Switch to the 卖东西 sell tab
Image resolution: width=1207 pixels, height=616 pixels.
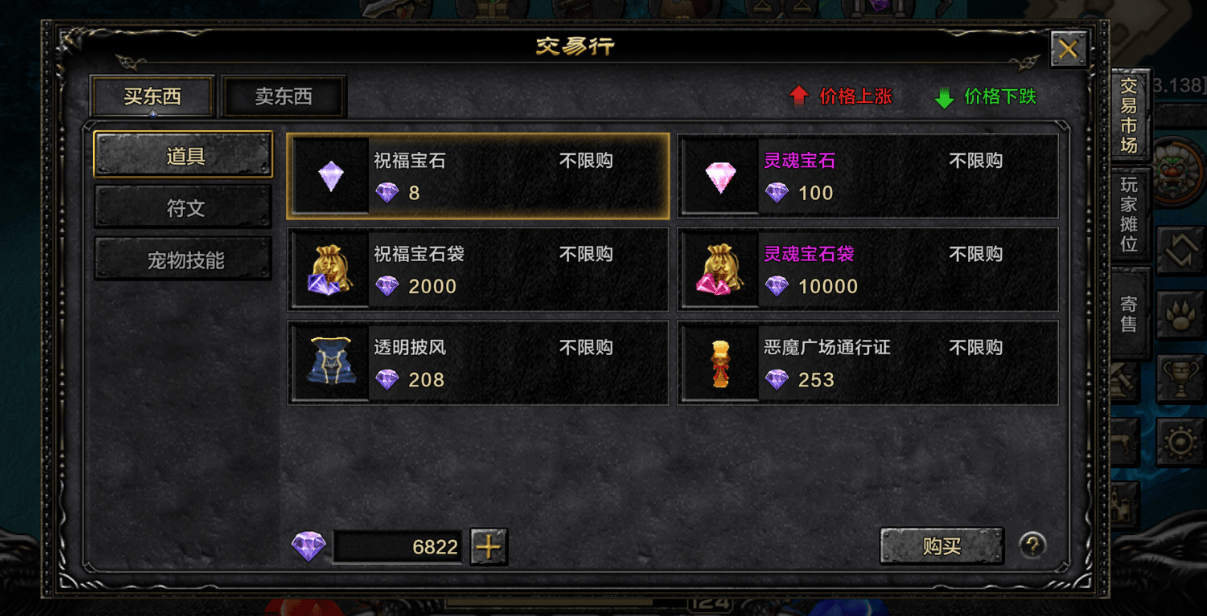click(284, 97)
